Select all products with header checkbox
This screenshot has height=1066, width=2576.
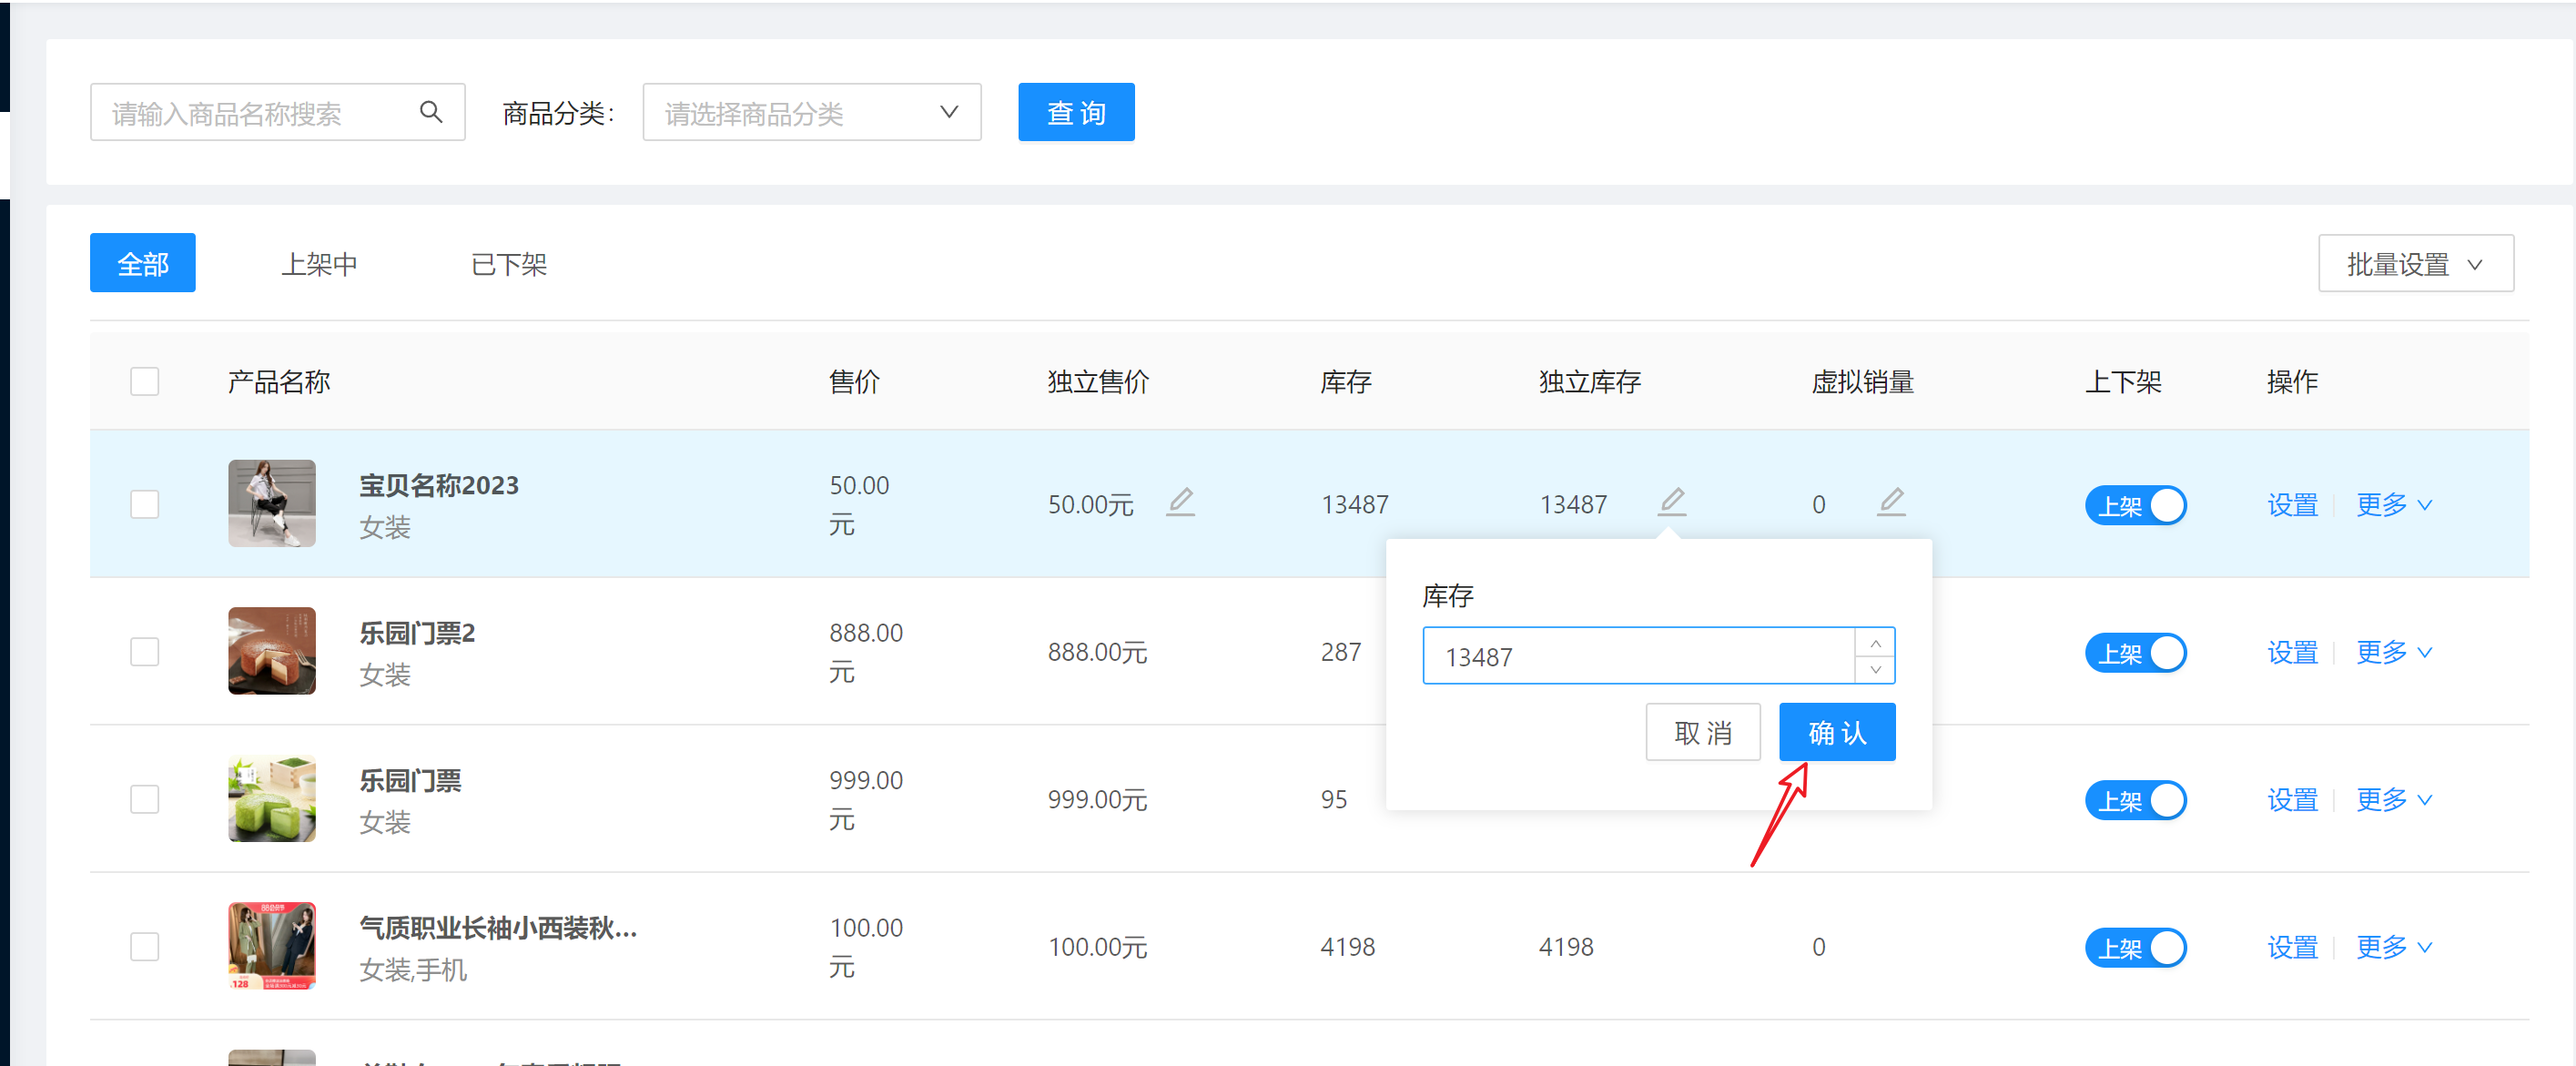tap(145, 381)
